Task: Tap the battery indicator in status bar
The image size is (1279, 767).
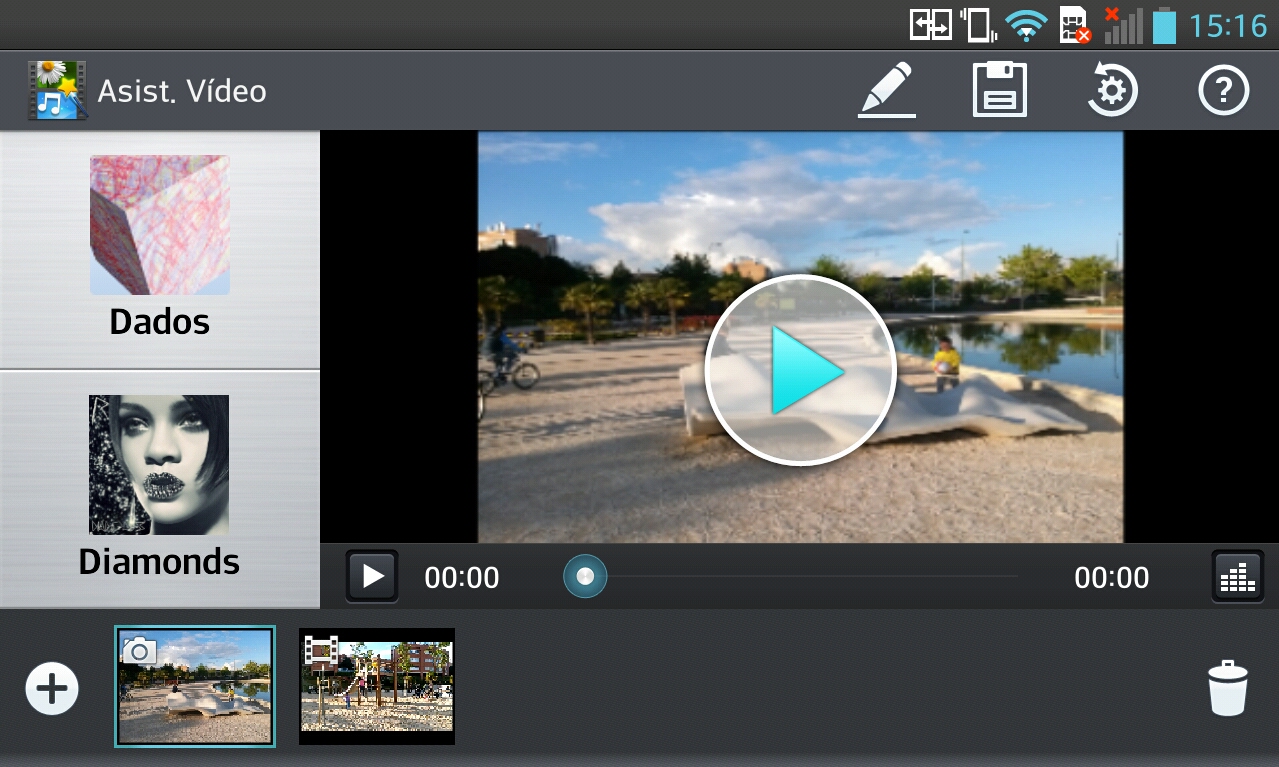Action: [x=1164, y=25]
